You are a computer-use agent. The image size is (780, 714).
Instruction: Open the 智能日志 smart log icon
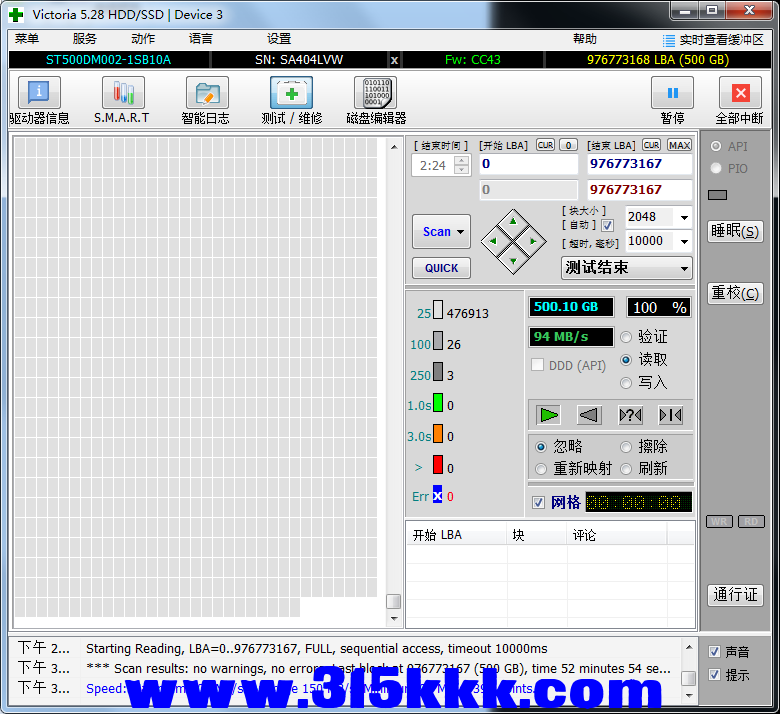206,94
